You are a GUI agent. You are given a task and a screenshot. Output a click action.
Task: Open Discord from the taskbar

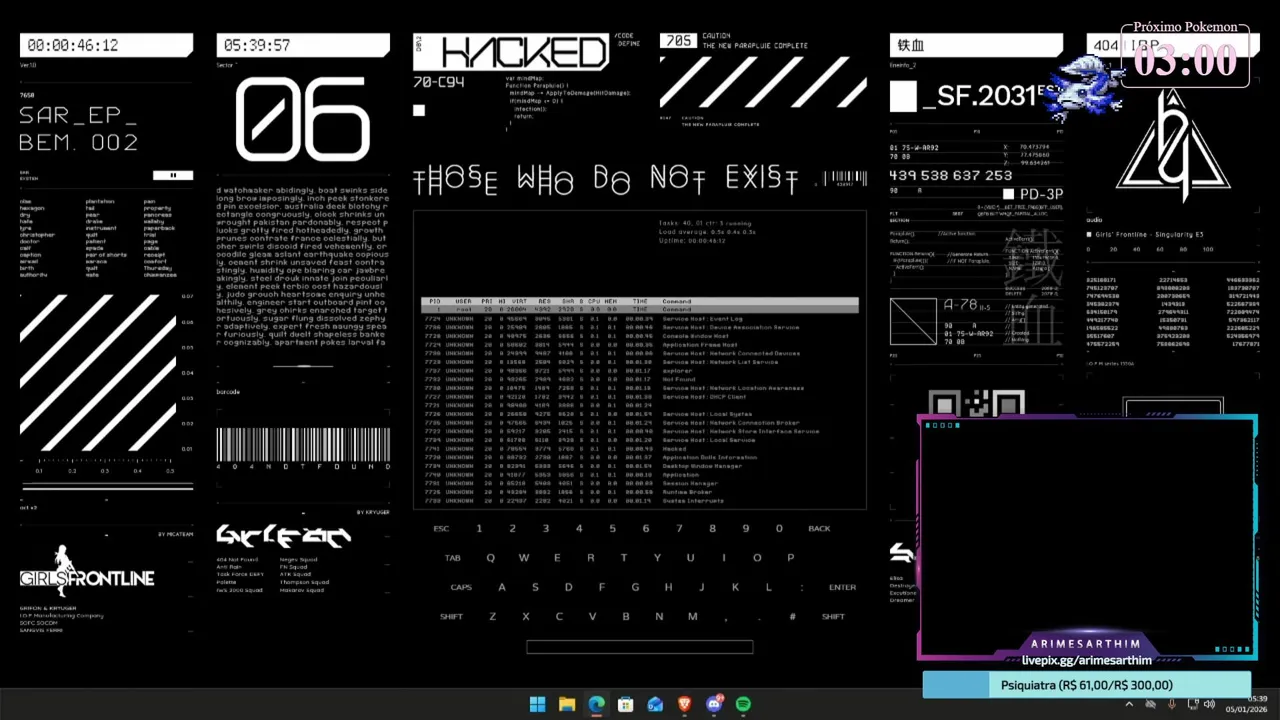point(714,704)
